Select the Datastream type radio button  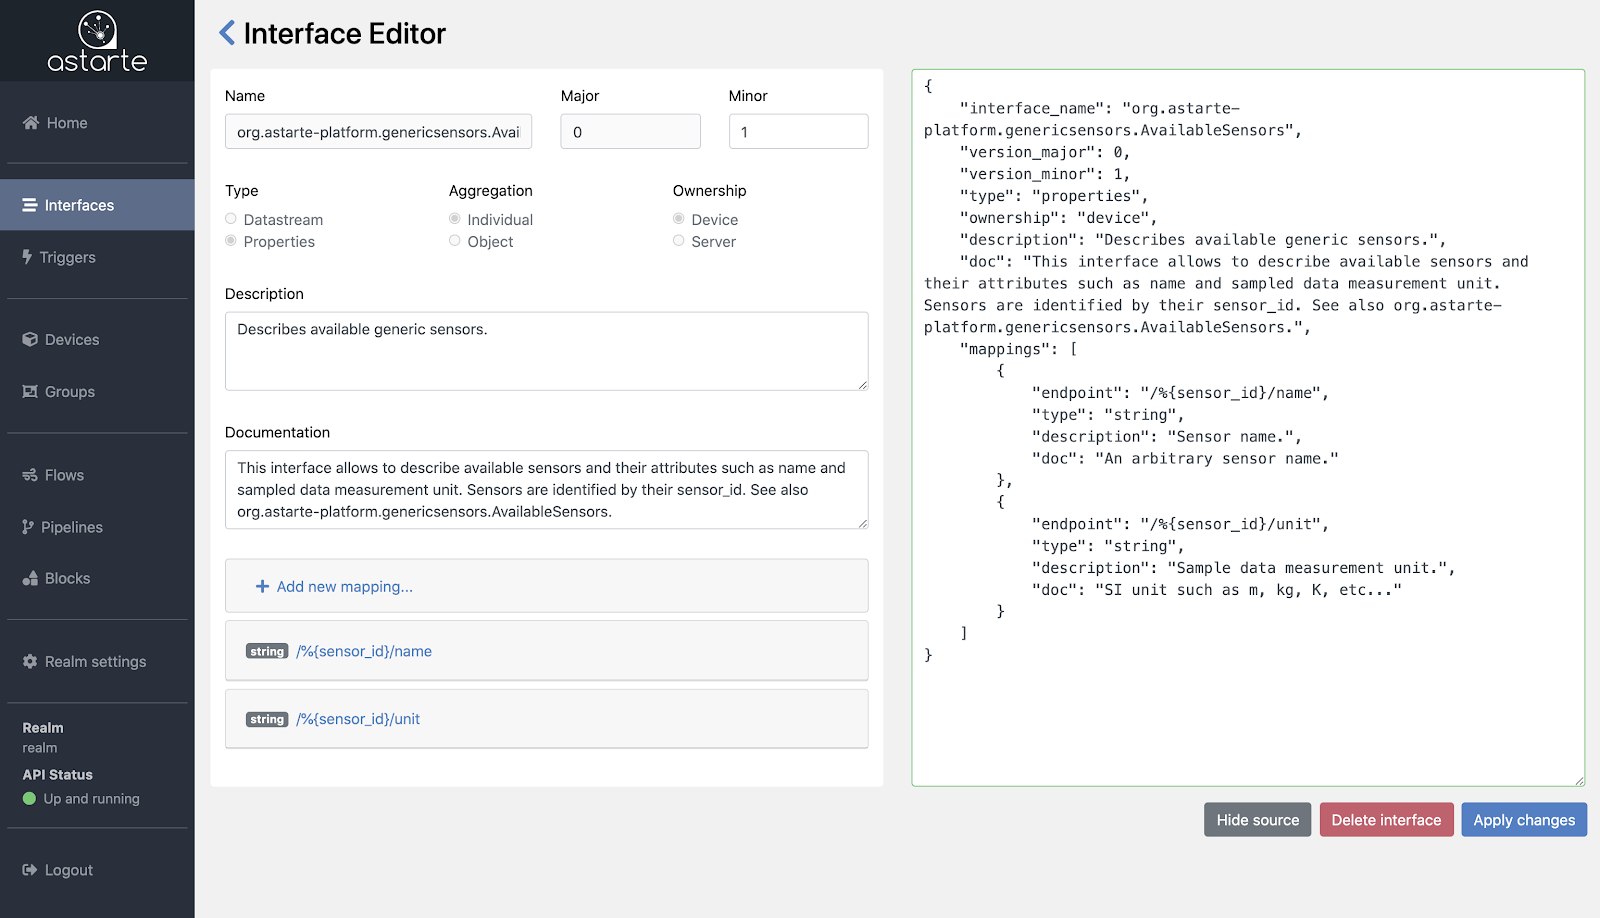pyautogui.click(x=231, y=219)
